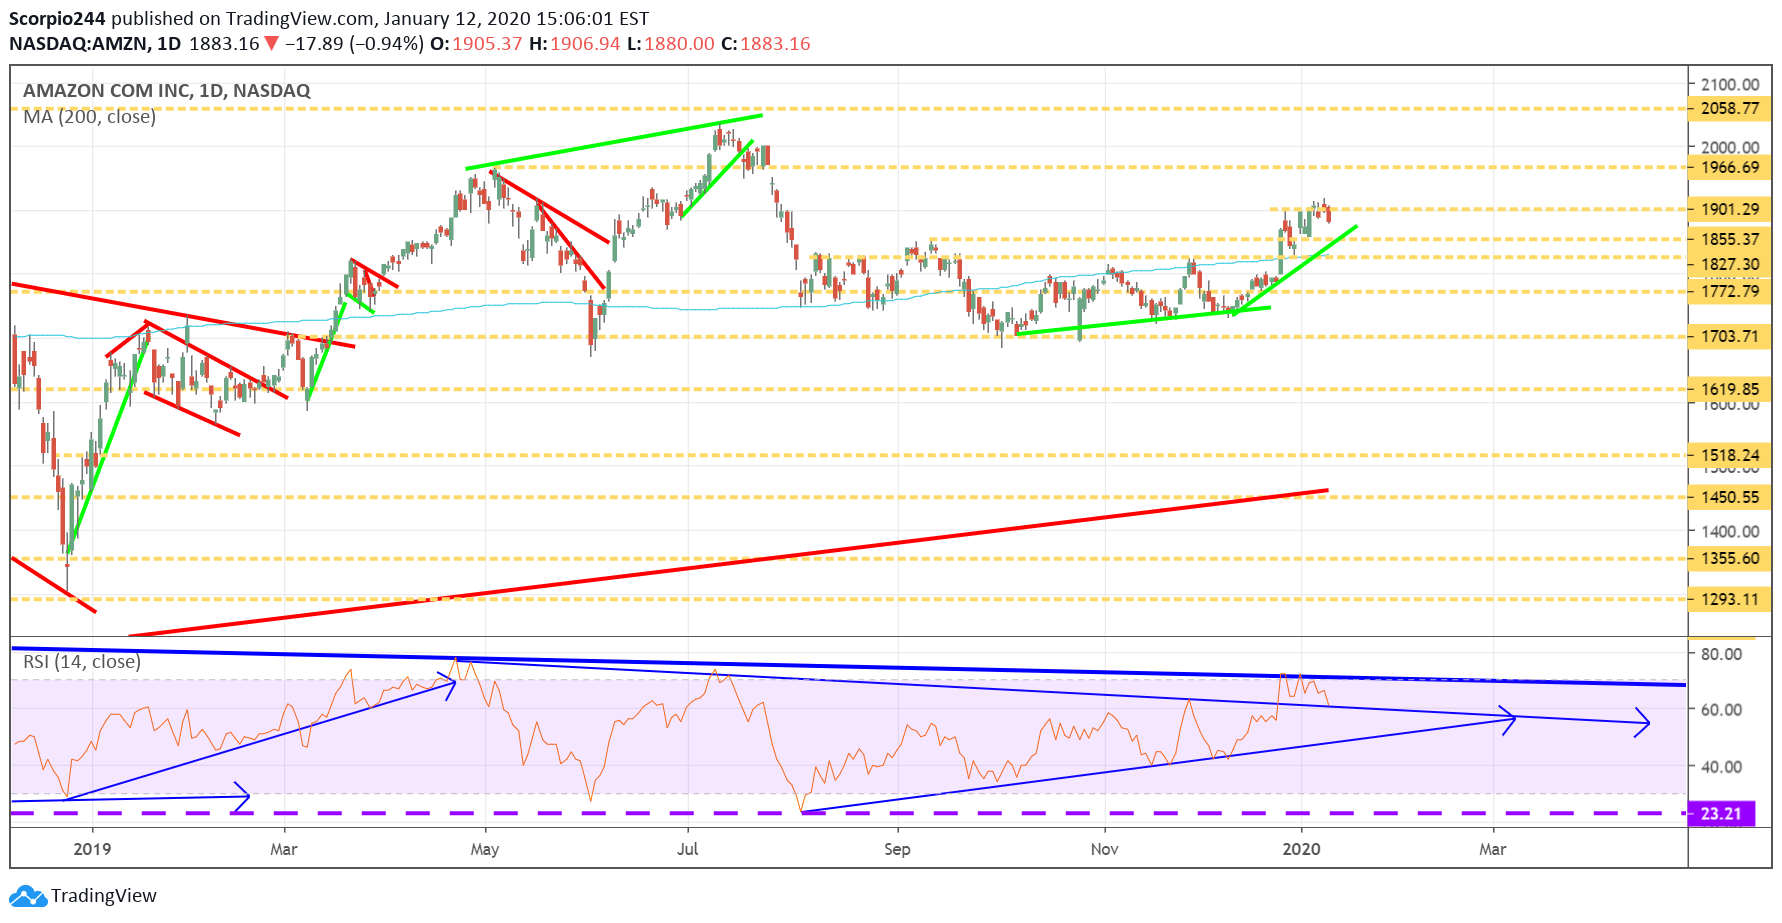1782x923 pixels.
Task: Select the 1855.37 price level label
Action: (x=1730, y=239)
